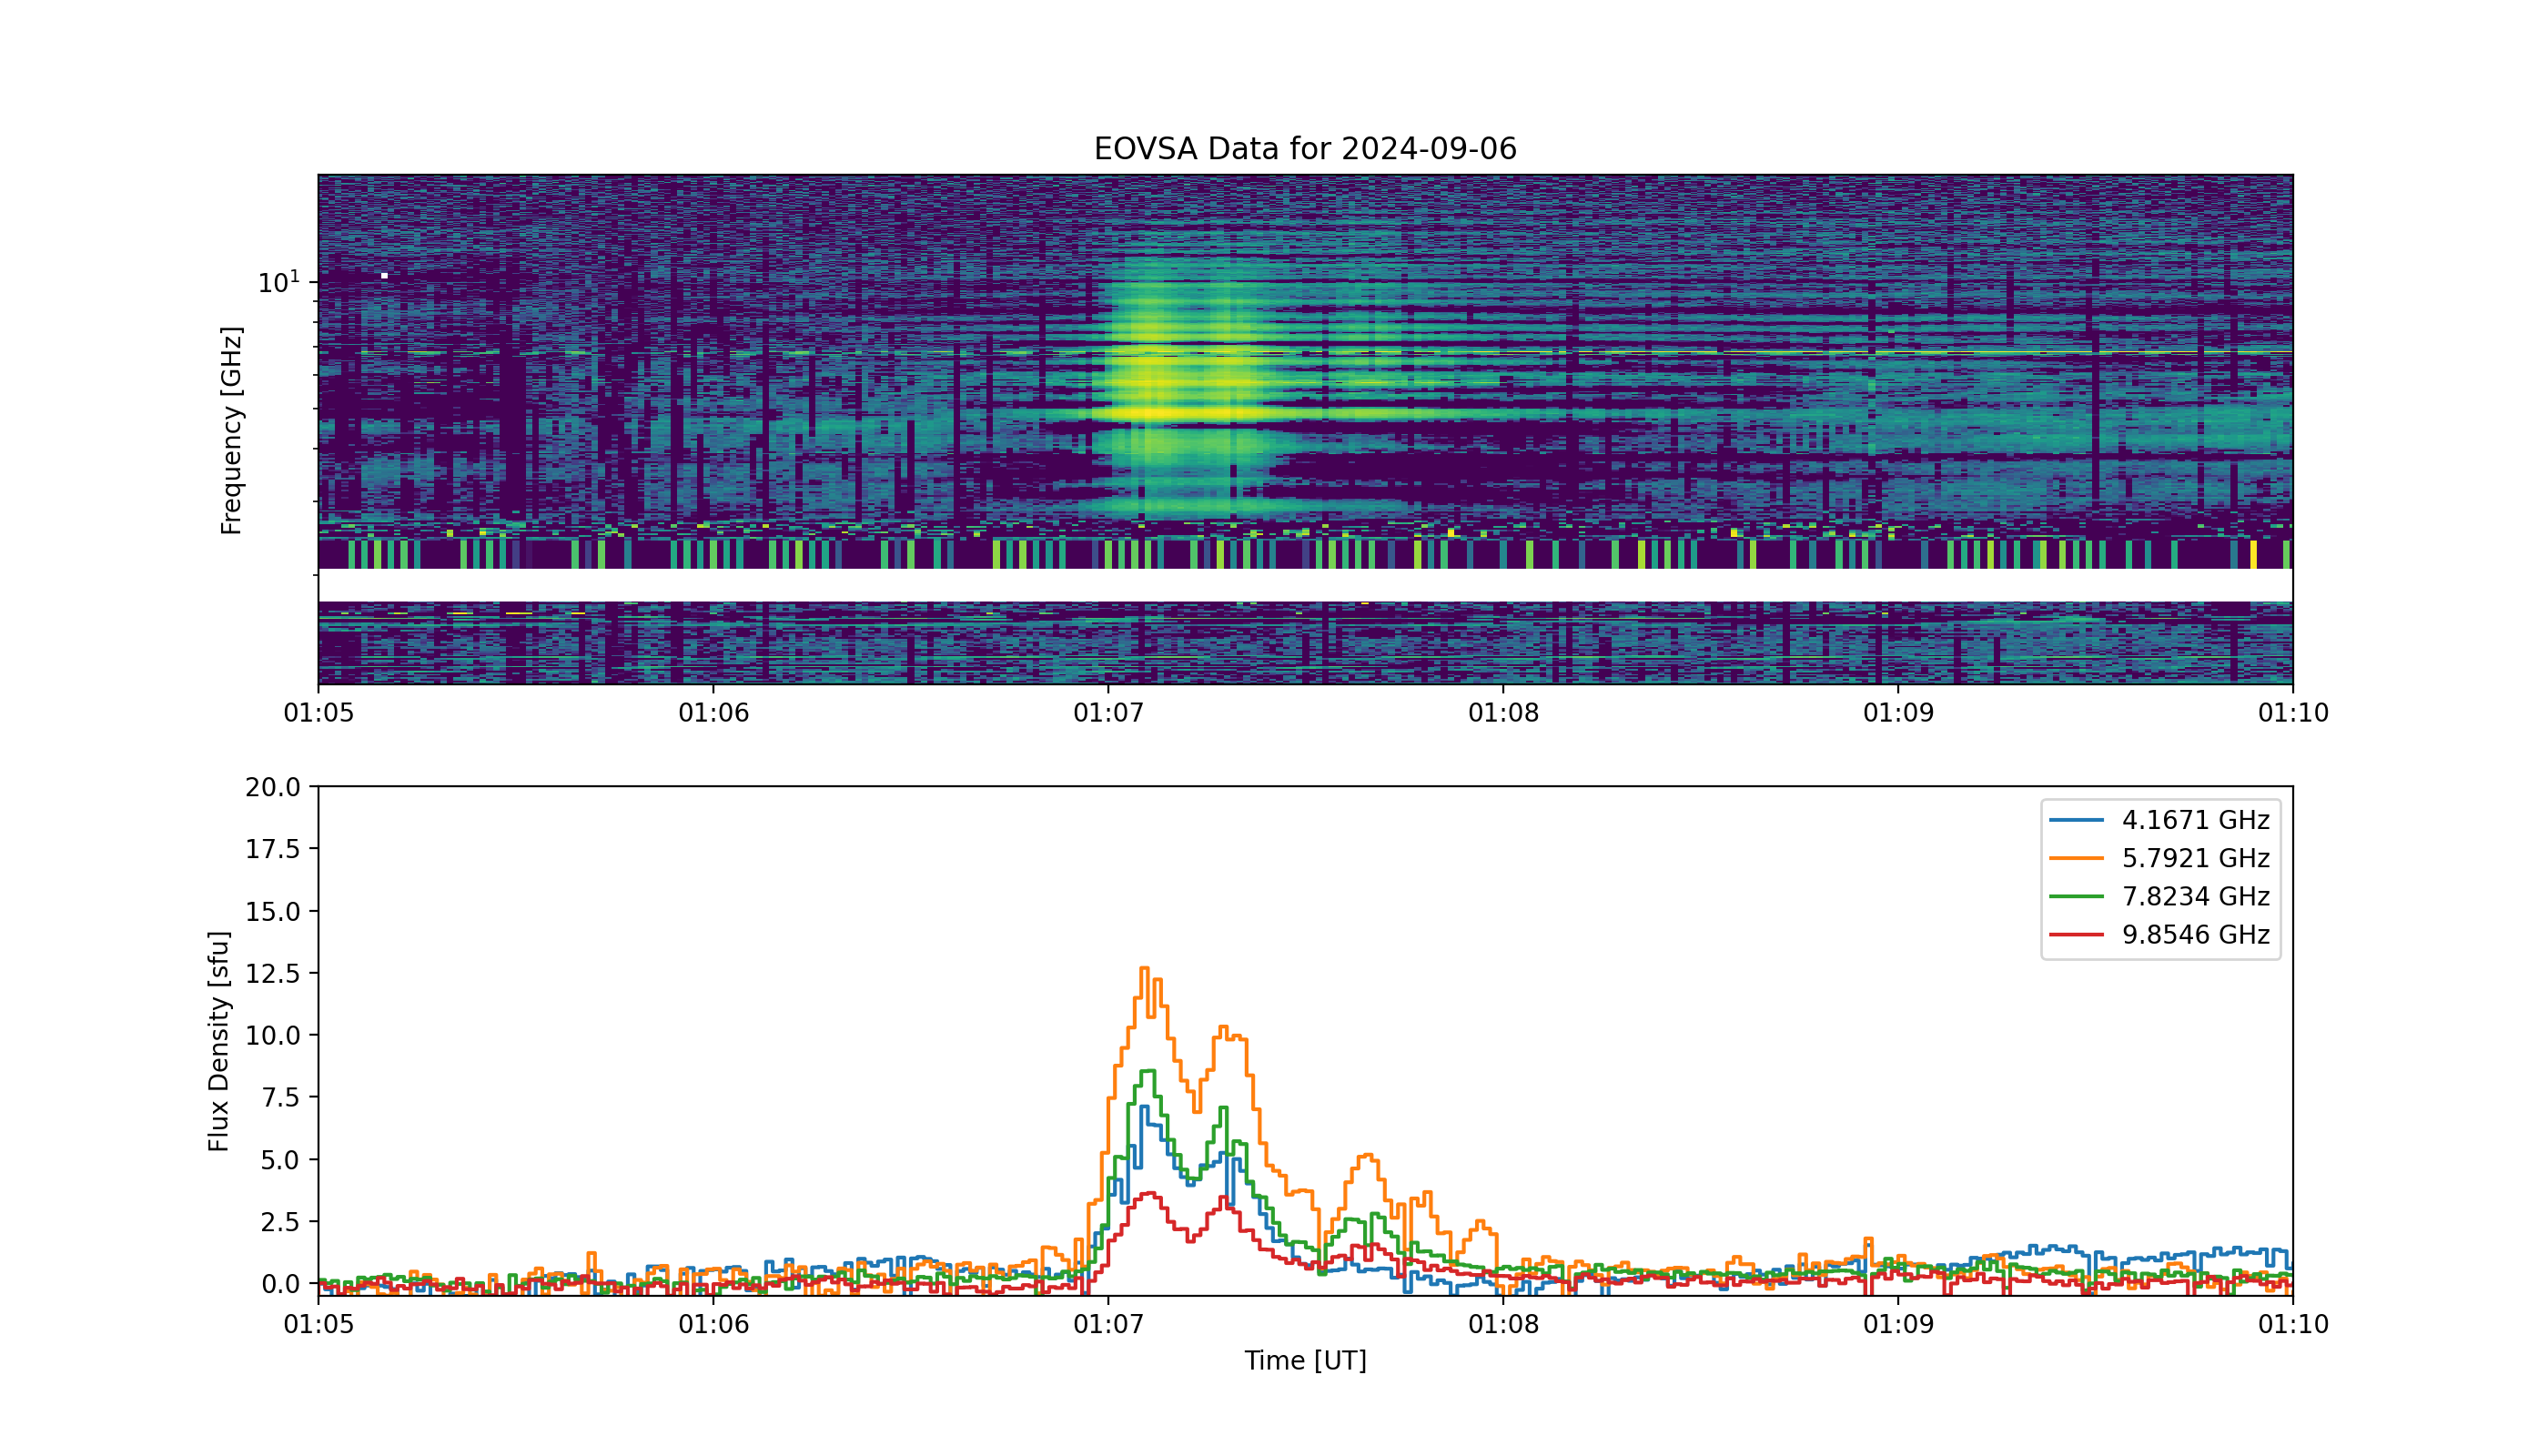2548x1456 pixels.
Task: Click the 'Time [UT]' axis label
Action: pyautogui.click(x=1305, y=1360)
